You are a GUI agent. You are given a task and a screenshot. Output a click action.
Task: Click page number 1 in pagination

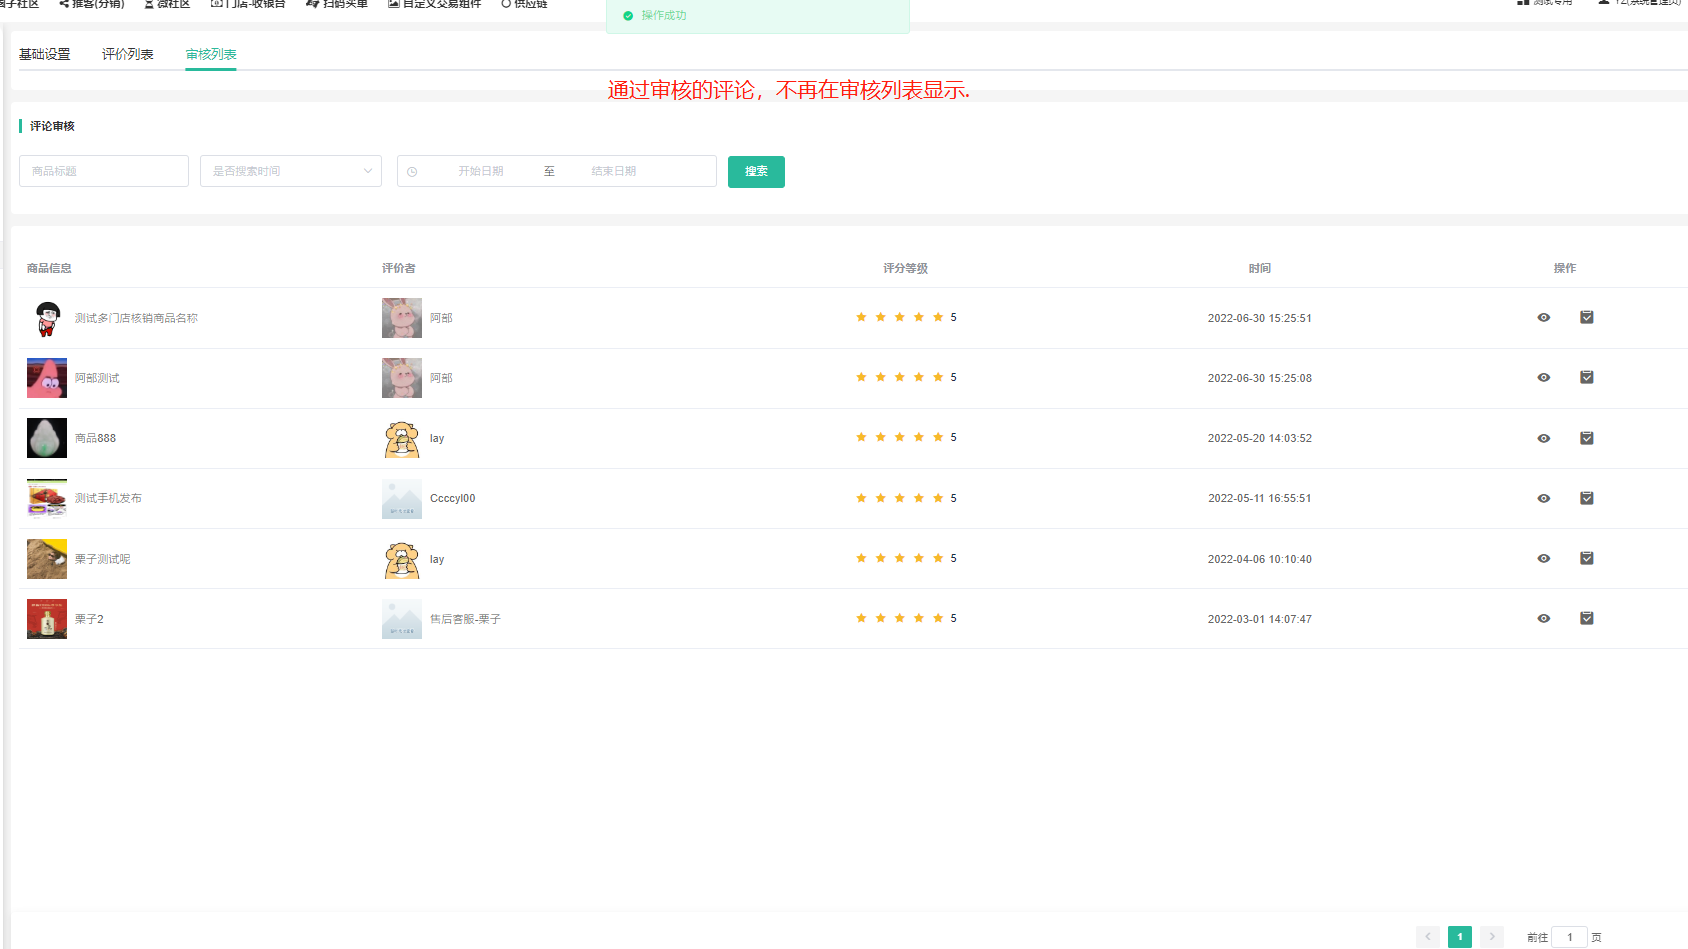pos(1459,937)
